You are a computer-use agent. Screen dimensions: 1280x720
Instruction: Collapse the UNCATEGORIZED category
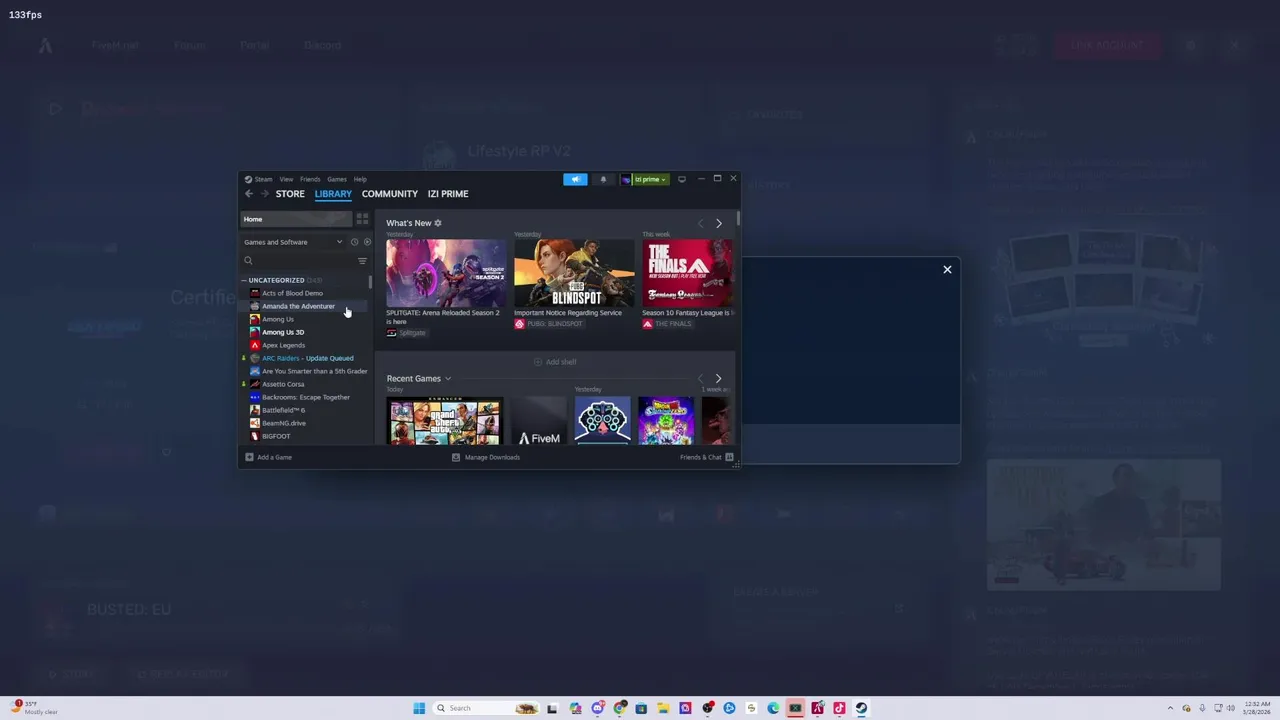click(243, 280)
